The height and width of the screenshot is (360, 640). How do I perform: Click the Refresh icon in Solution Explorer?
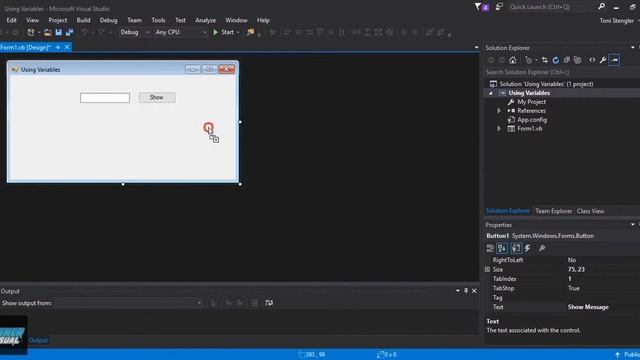coord(556,60)
